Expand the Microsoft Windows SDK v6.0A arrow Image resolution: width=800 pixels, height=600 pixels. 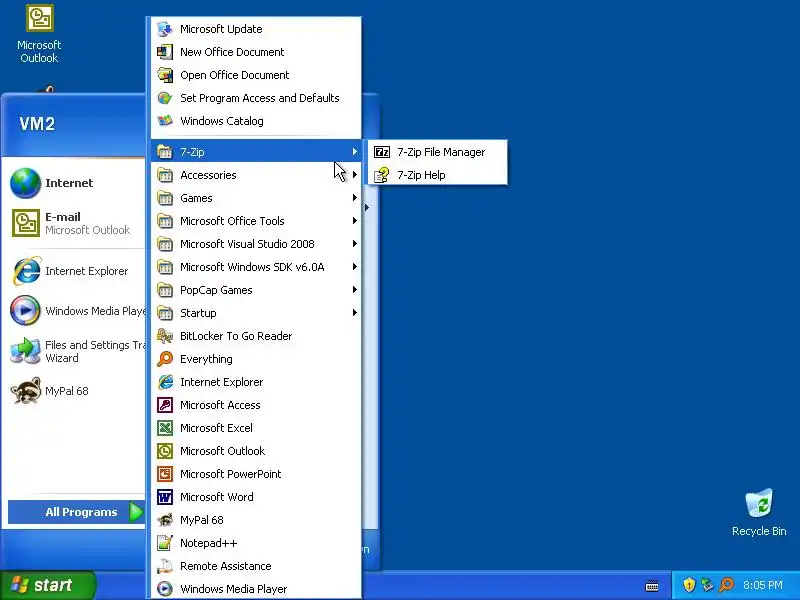tap(355, 267)
